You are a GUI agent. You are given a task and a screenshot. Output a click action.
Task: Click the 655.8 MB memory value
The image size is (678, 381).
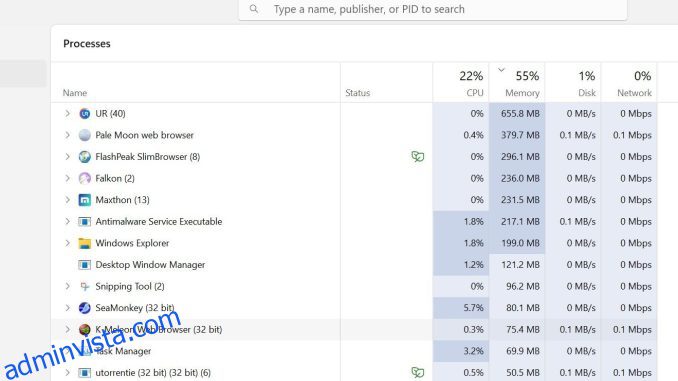click(520, 114)
